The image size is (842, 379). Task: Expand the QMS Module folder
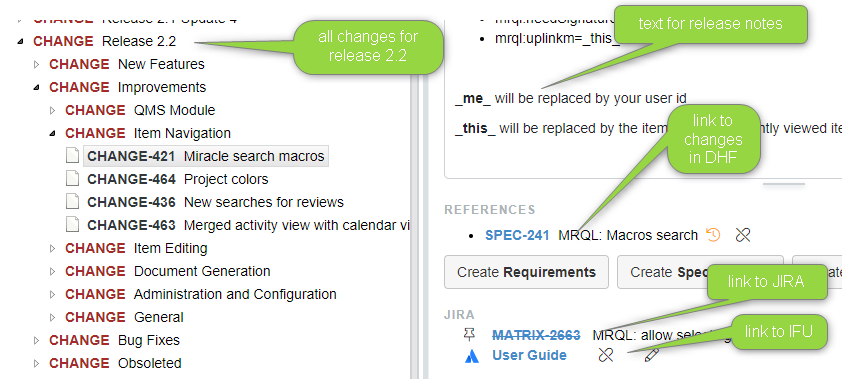pyautogui.click(x=53, y=111)
